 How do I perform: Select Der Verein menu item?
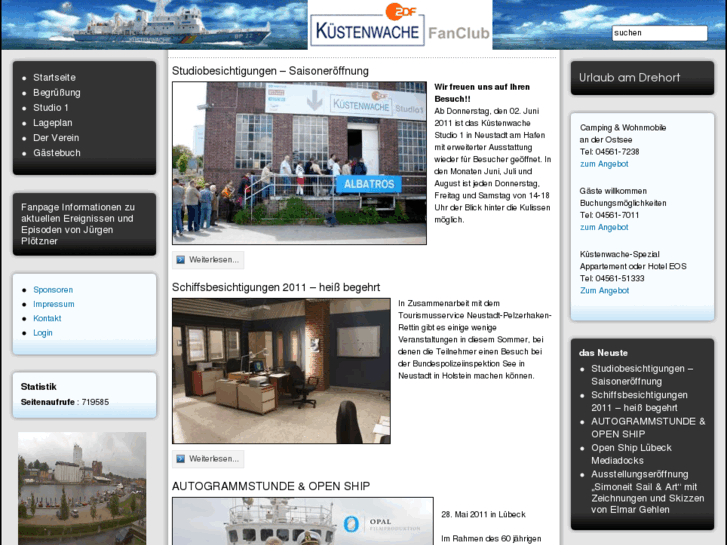click(x=56, y=138)
